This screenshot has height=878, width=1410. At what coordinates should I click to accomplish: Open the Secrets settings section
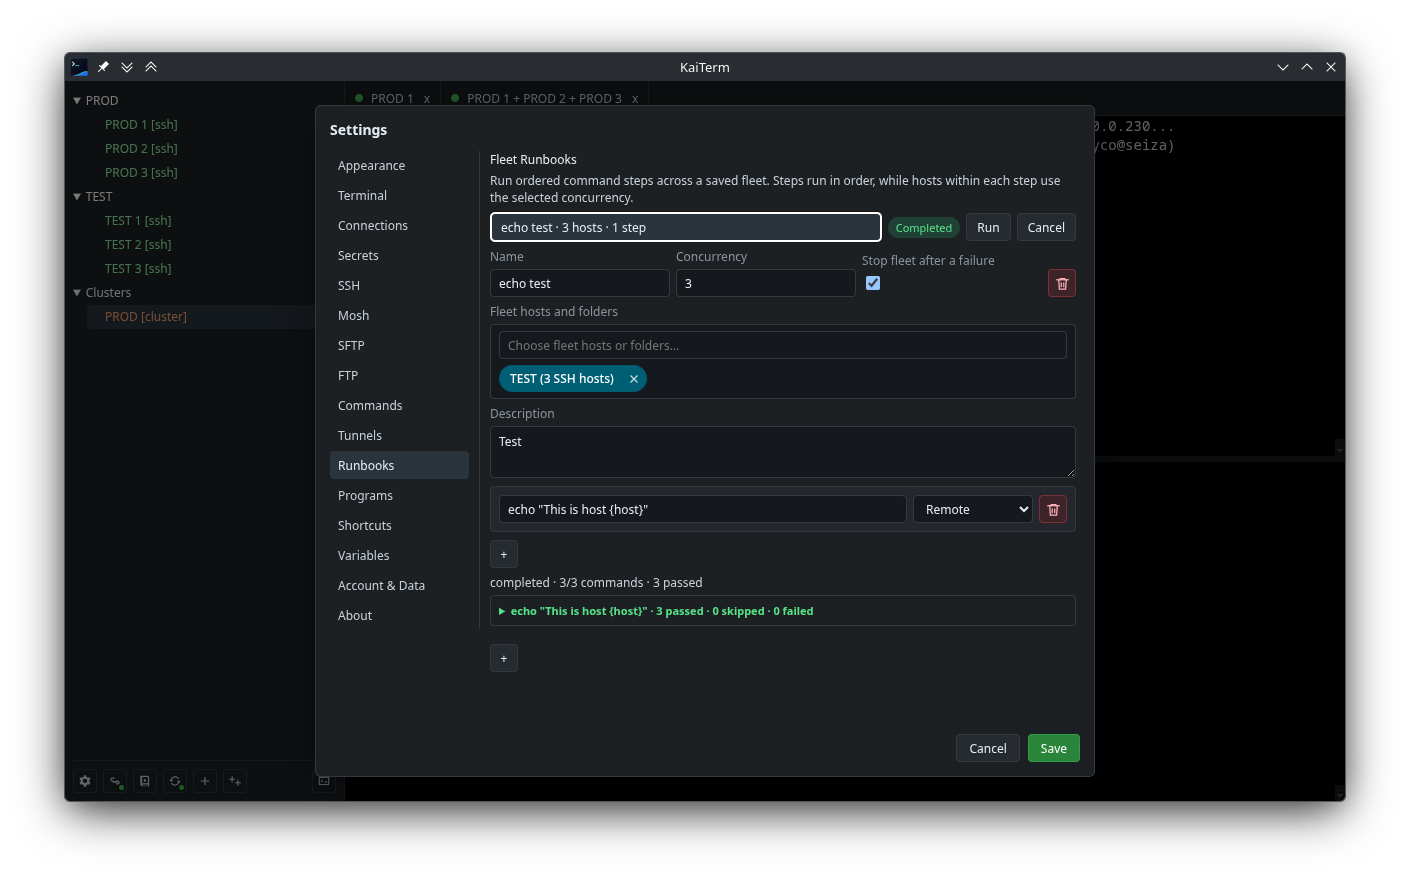tap(399, 256)
